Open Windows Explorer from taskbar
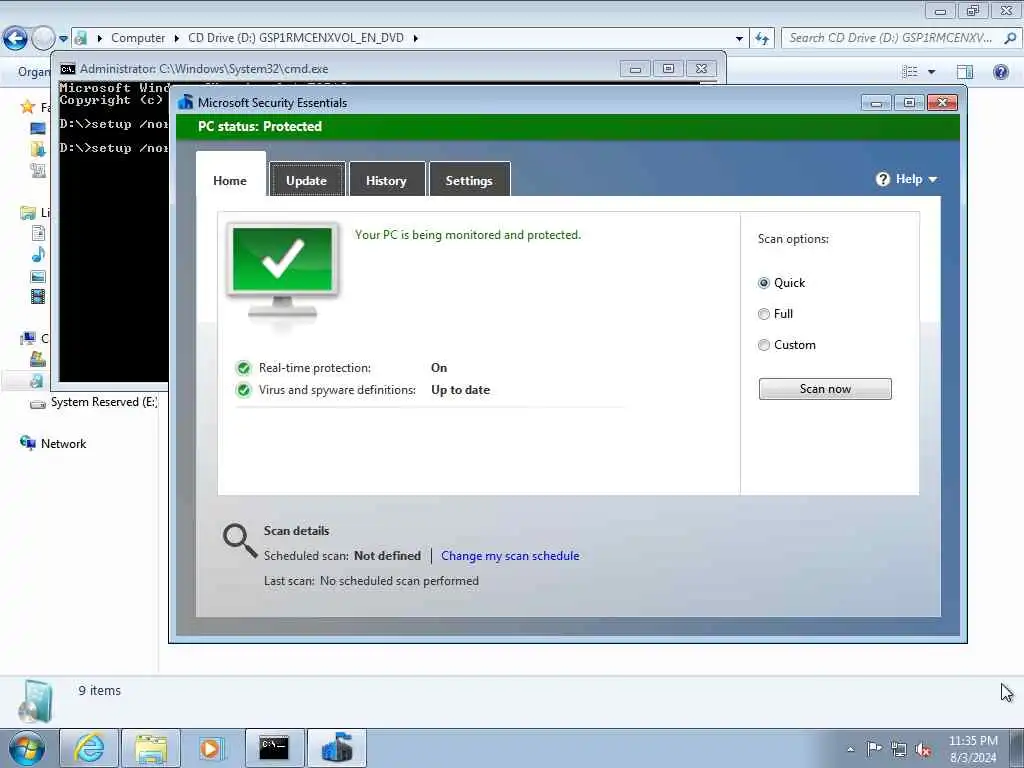This screenshot has width=1024, height=768. pos(151,748)
